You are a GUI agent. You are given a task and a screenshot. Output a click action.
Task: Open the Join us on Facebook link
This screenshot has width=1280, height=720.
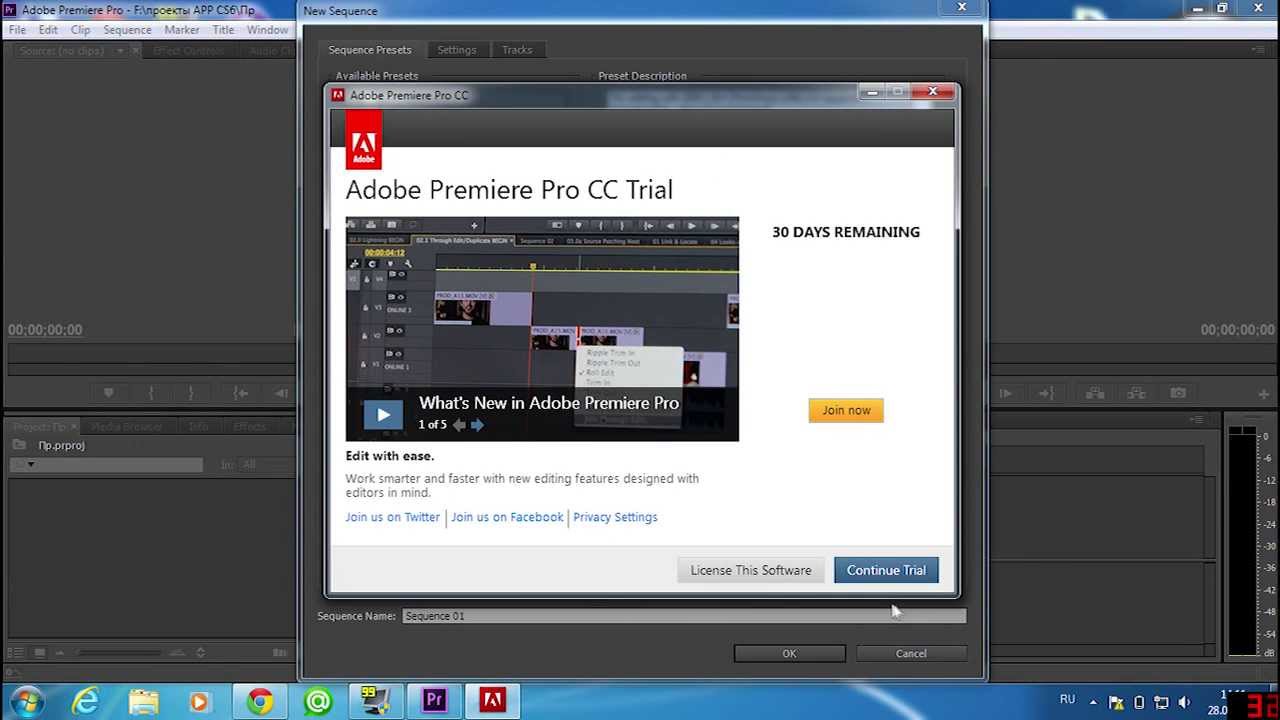pos(507,517)
